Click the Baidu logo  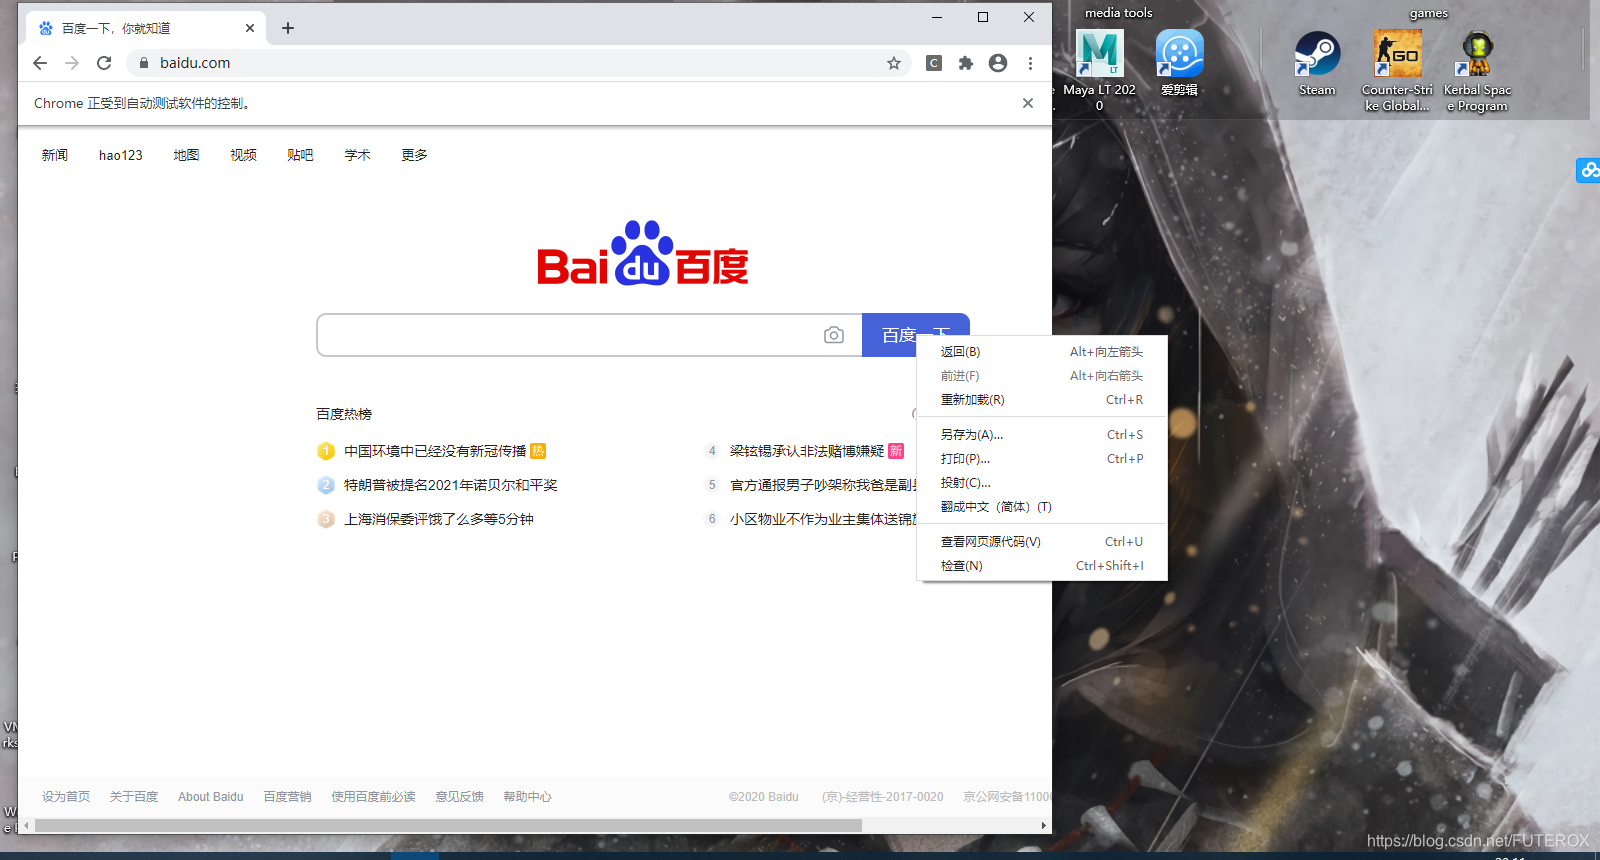[643, 254]
